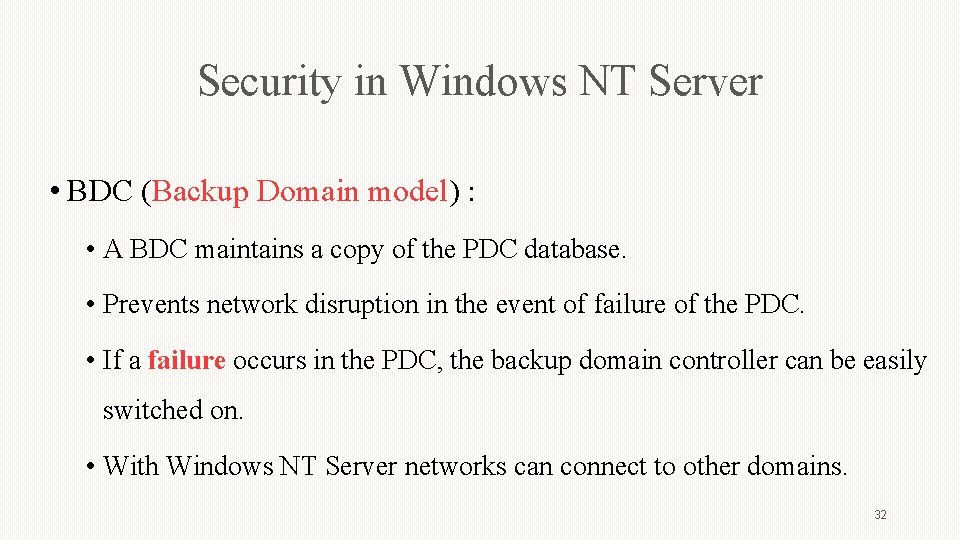Click the bullet dot before 'A BDC maintains'
960x540 pixels.
[x=91, y=250]
